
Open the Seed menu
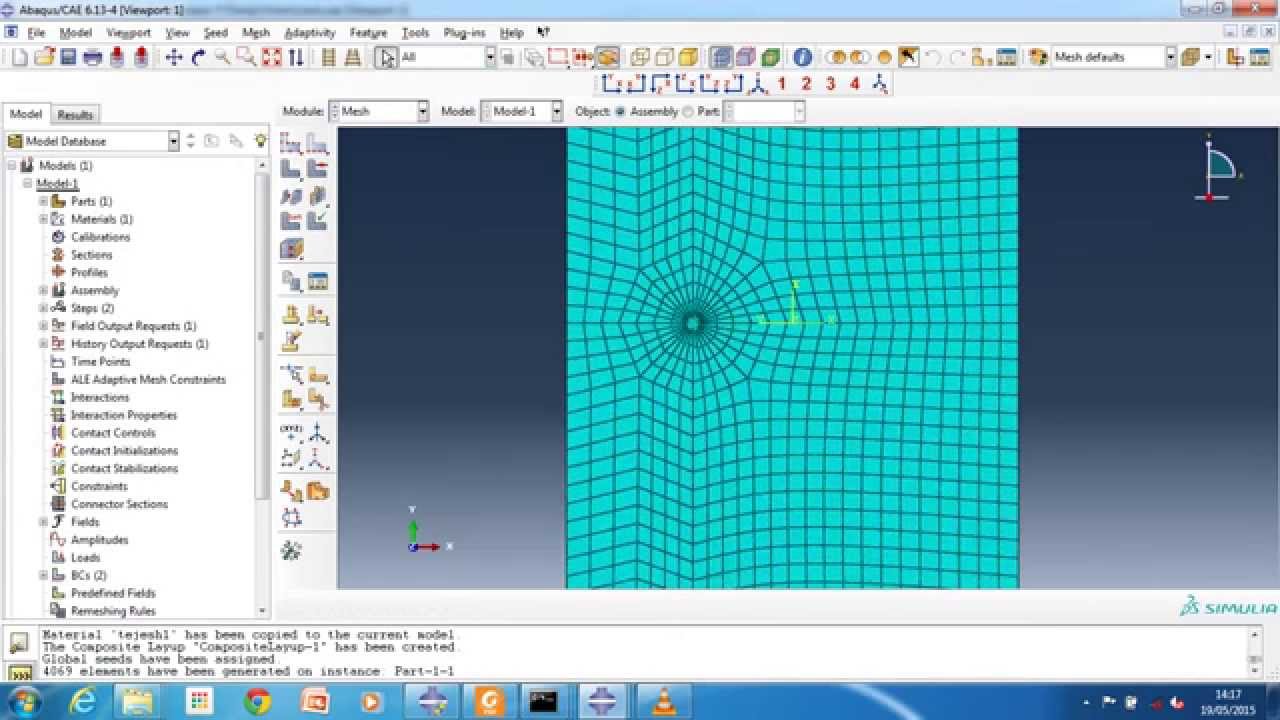[x=216, y=33]
